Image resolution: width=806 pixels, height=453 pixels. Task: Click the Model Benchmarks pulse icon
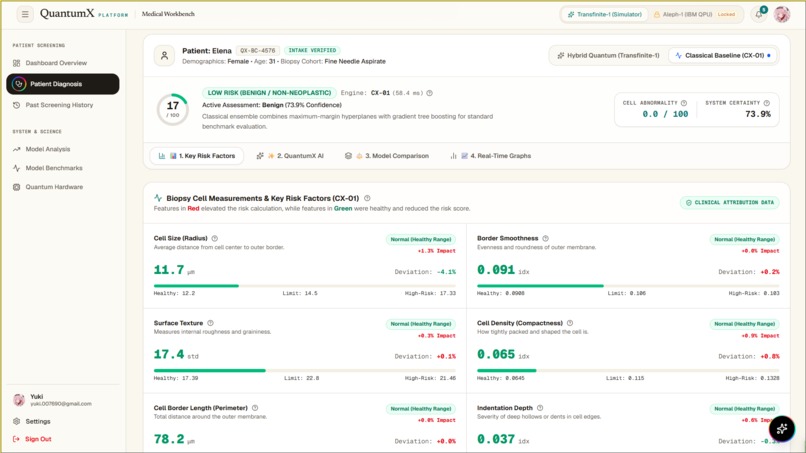(16, 168)
